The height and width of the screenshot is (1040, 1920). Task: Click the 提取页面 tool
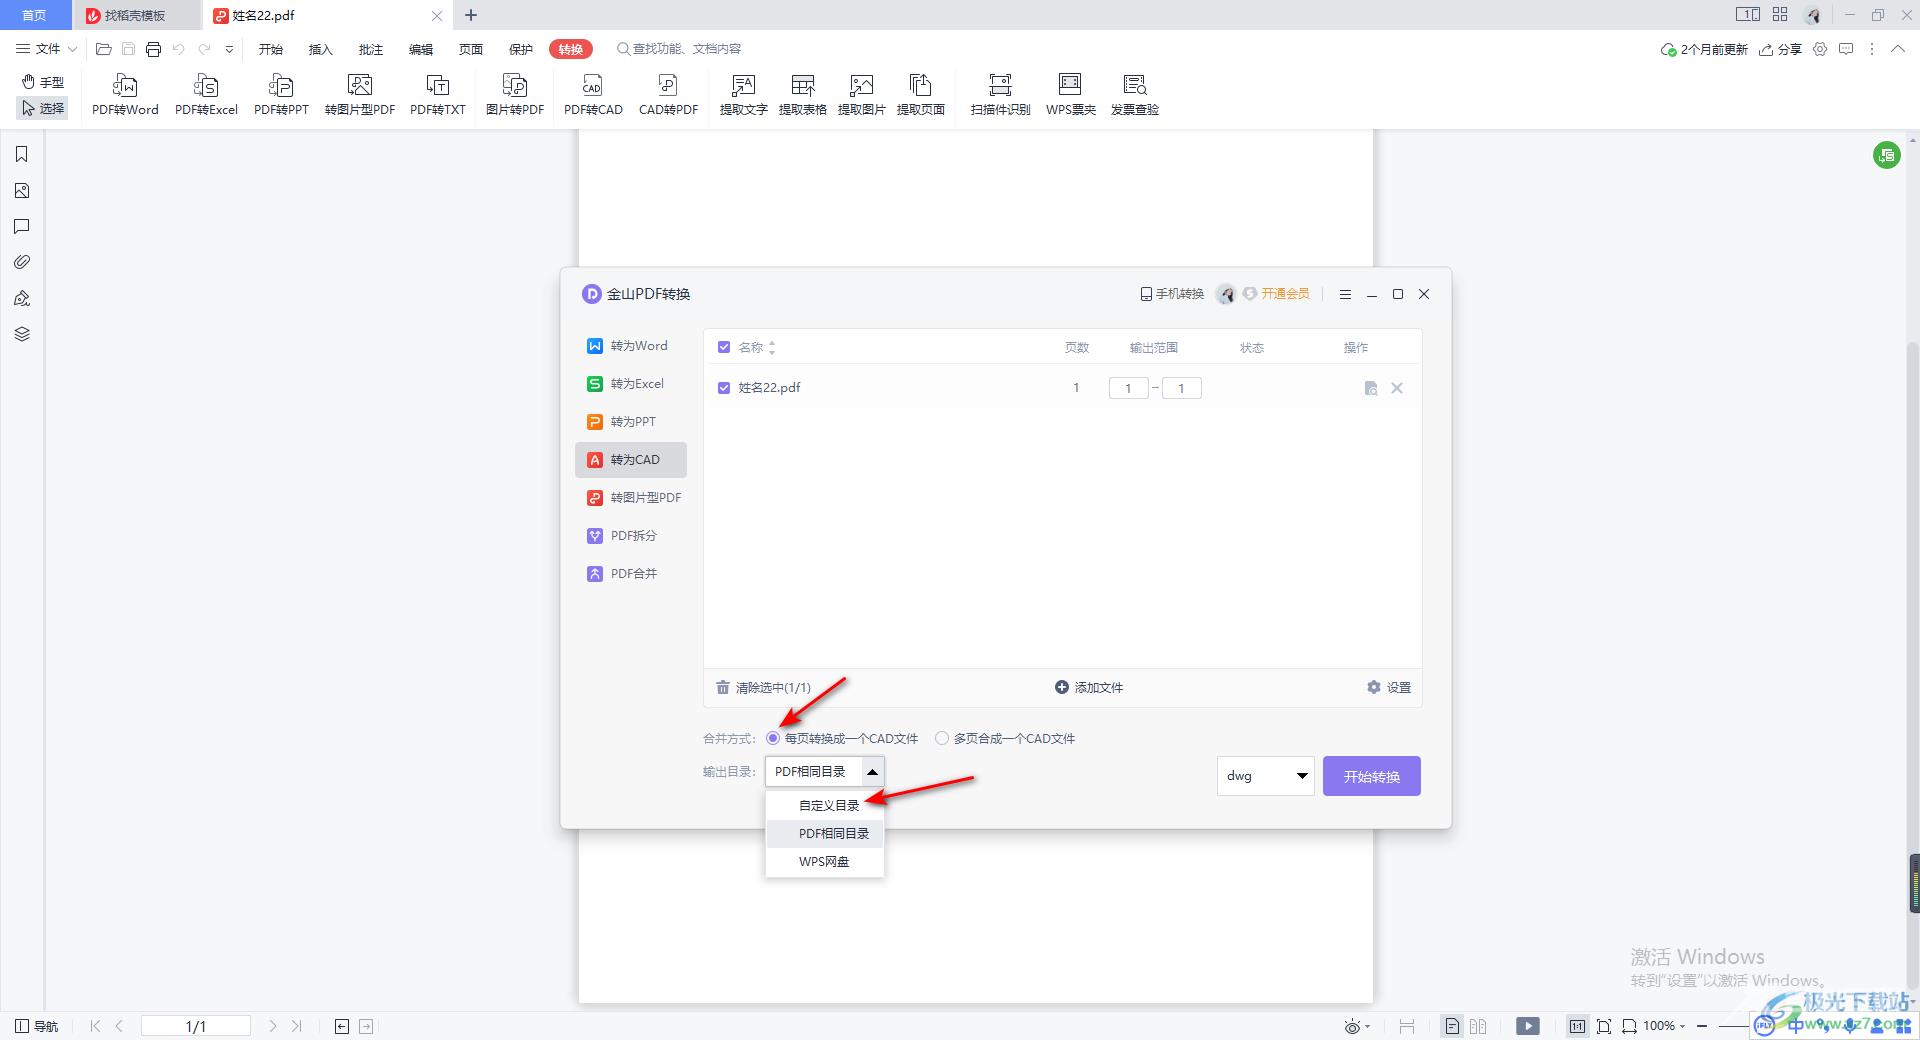click(920, 95)
